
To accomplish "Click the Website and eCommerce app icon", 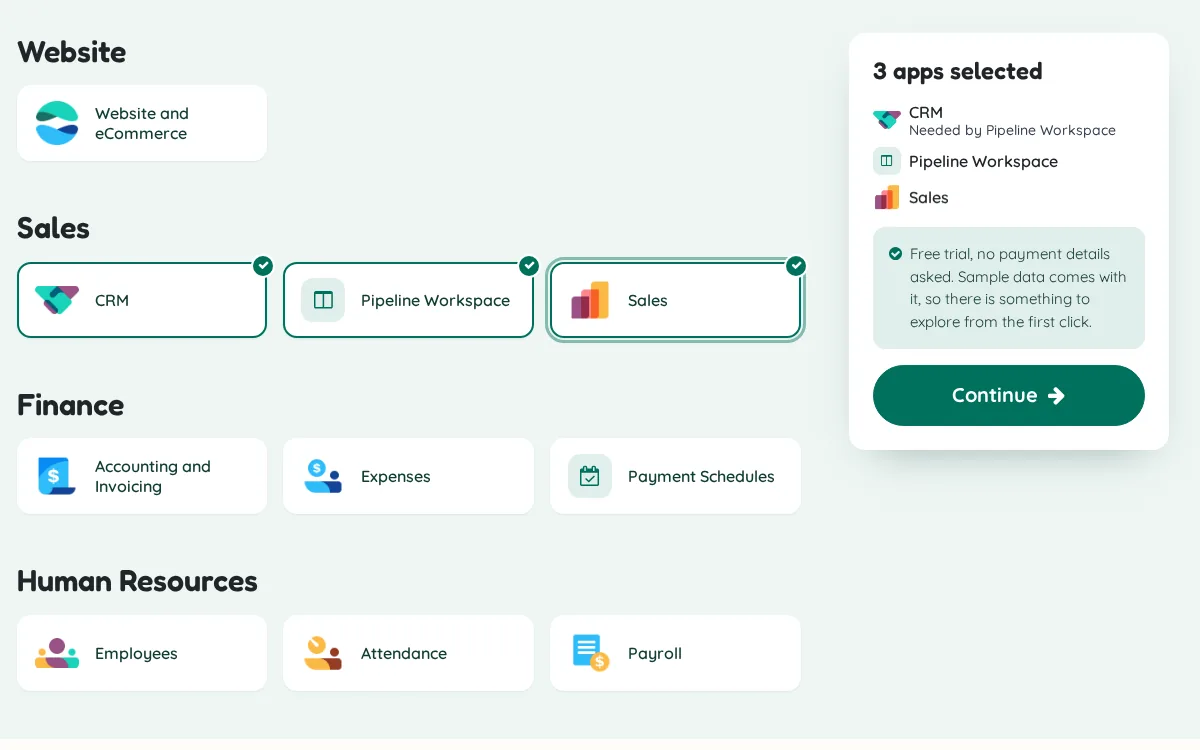I will [x=57, y=123].
